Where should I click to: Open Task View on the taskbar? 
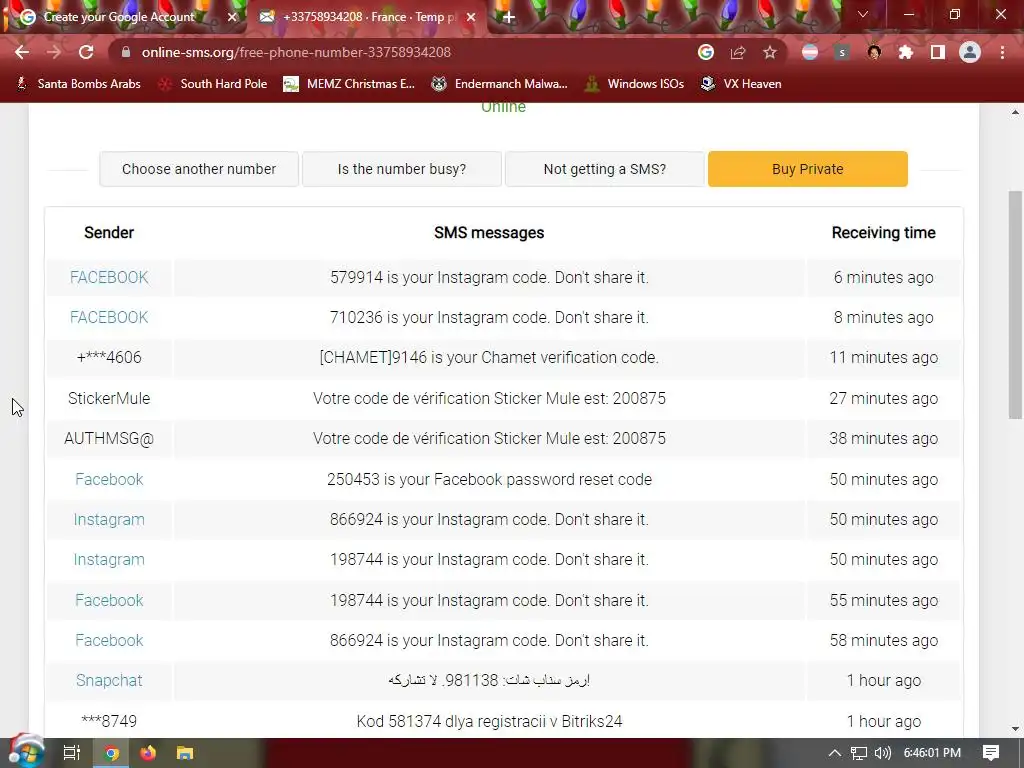(71, 753)
